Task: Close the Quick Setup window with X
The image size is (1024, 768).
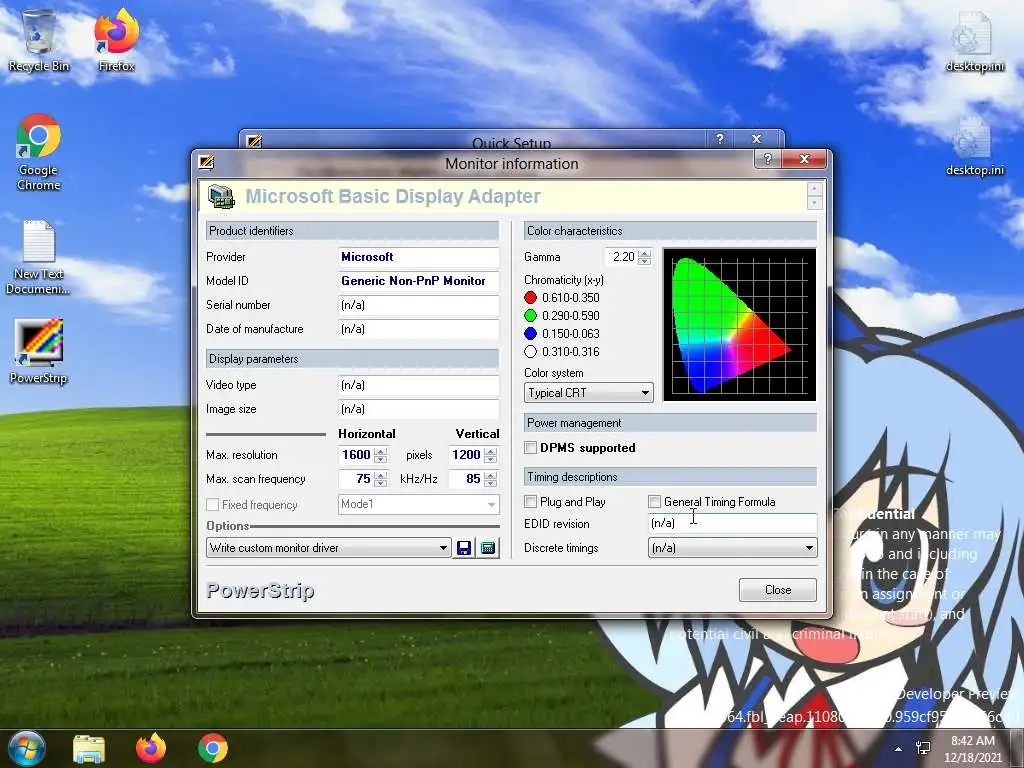Action: [756, 138]
